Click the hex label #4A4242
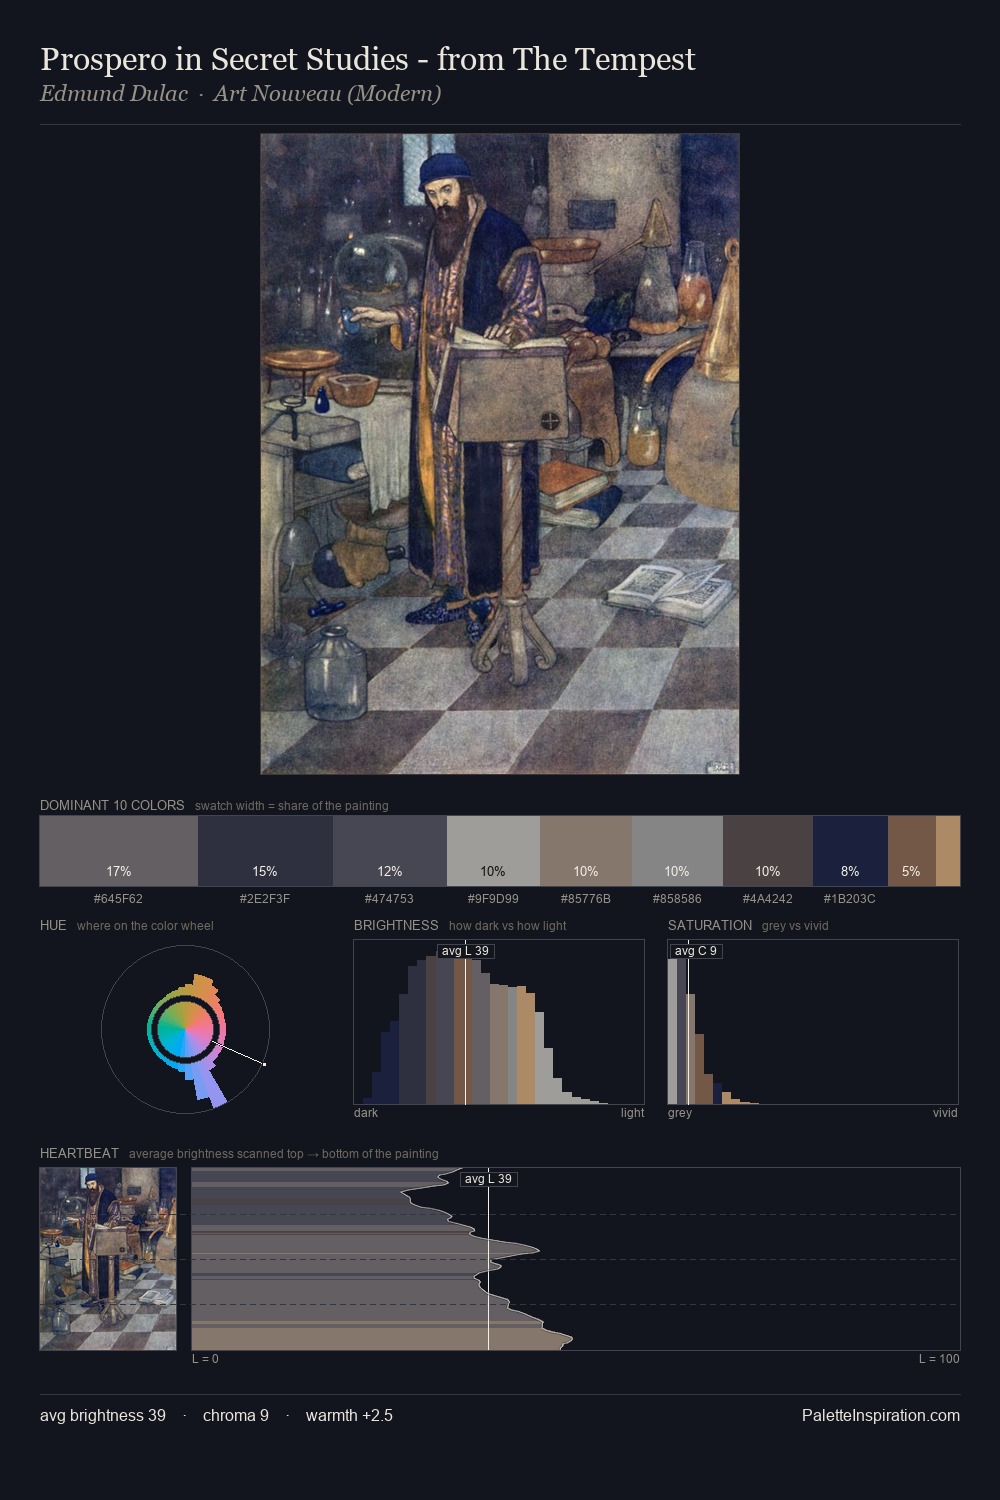This screenshot has width=1000, height=1500. [x=768, y=899]
